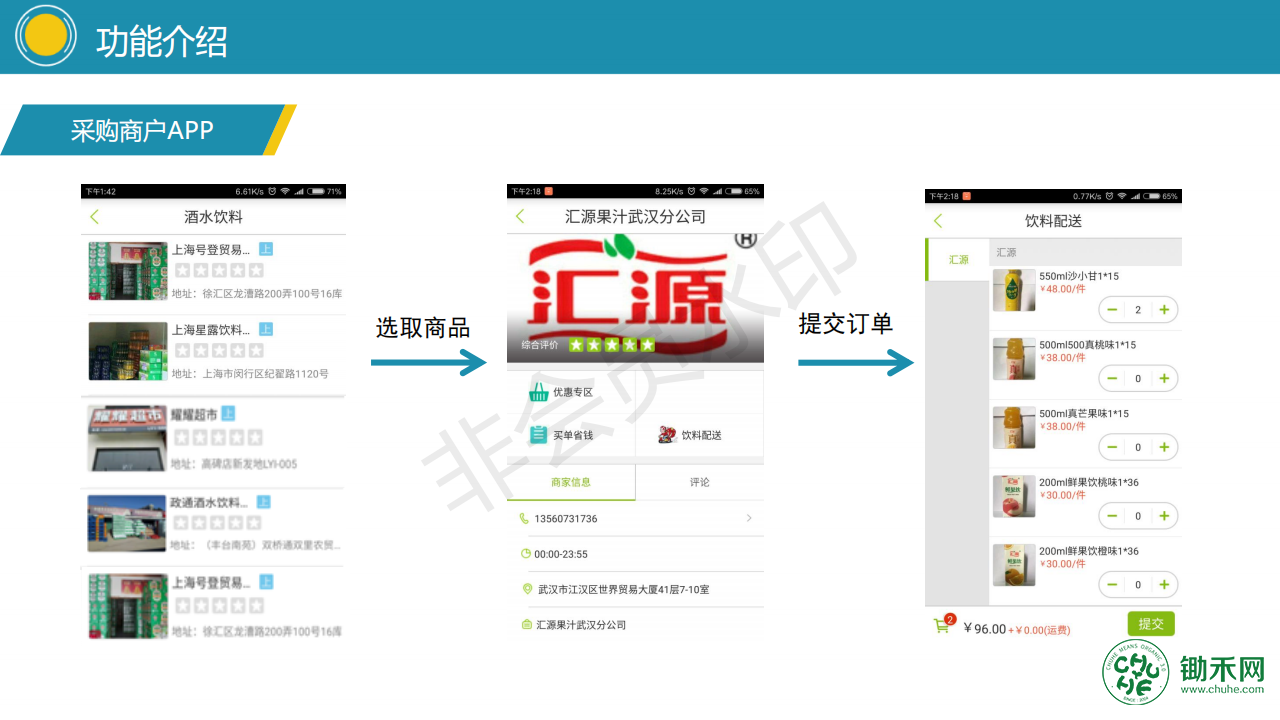Select address 高碑店新发地LYI-005

click(234, 464)
